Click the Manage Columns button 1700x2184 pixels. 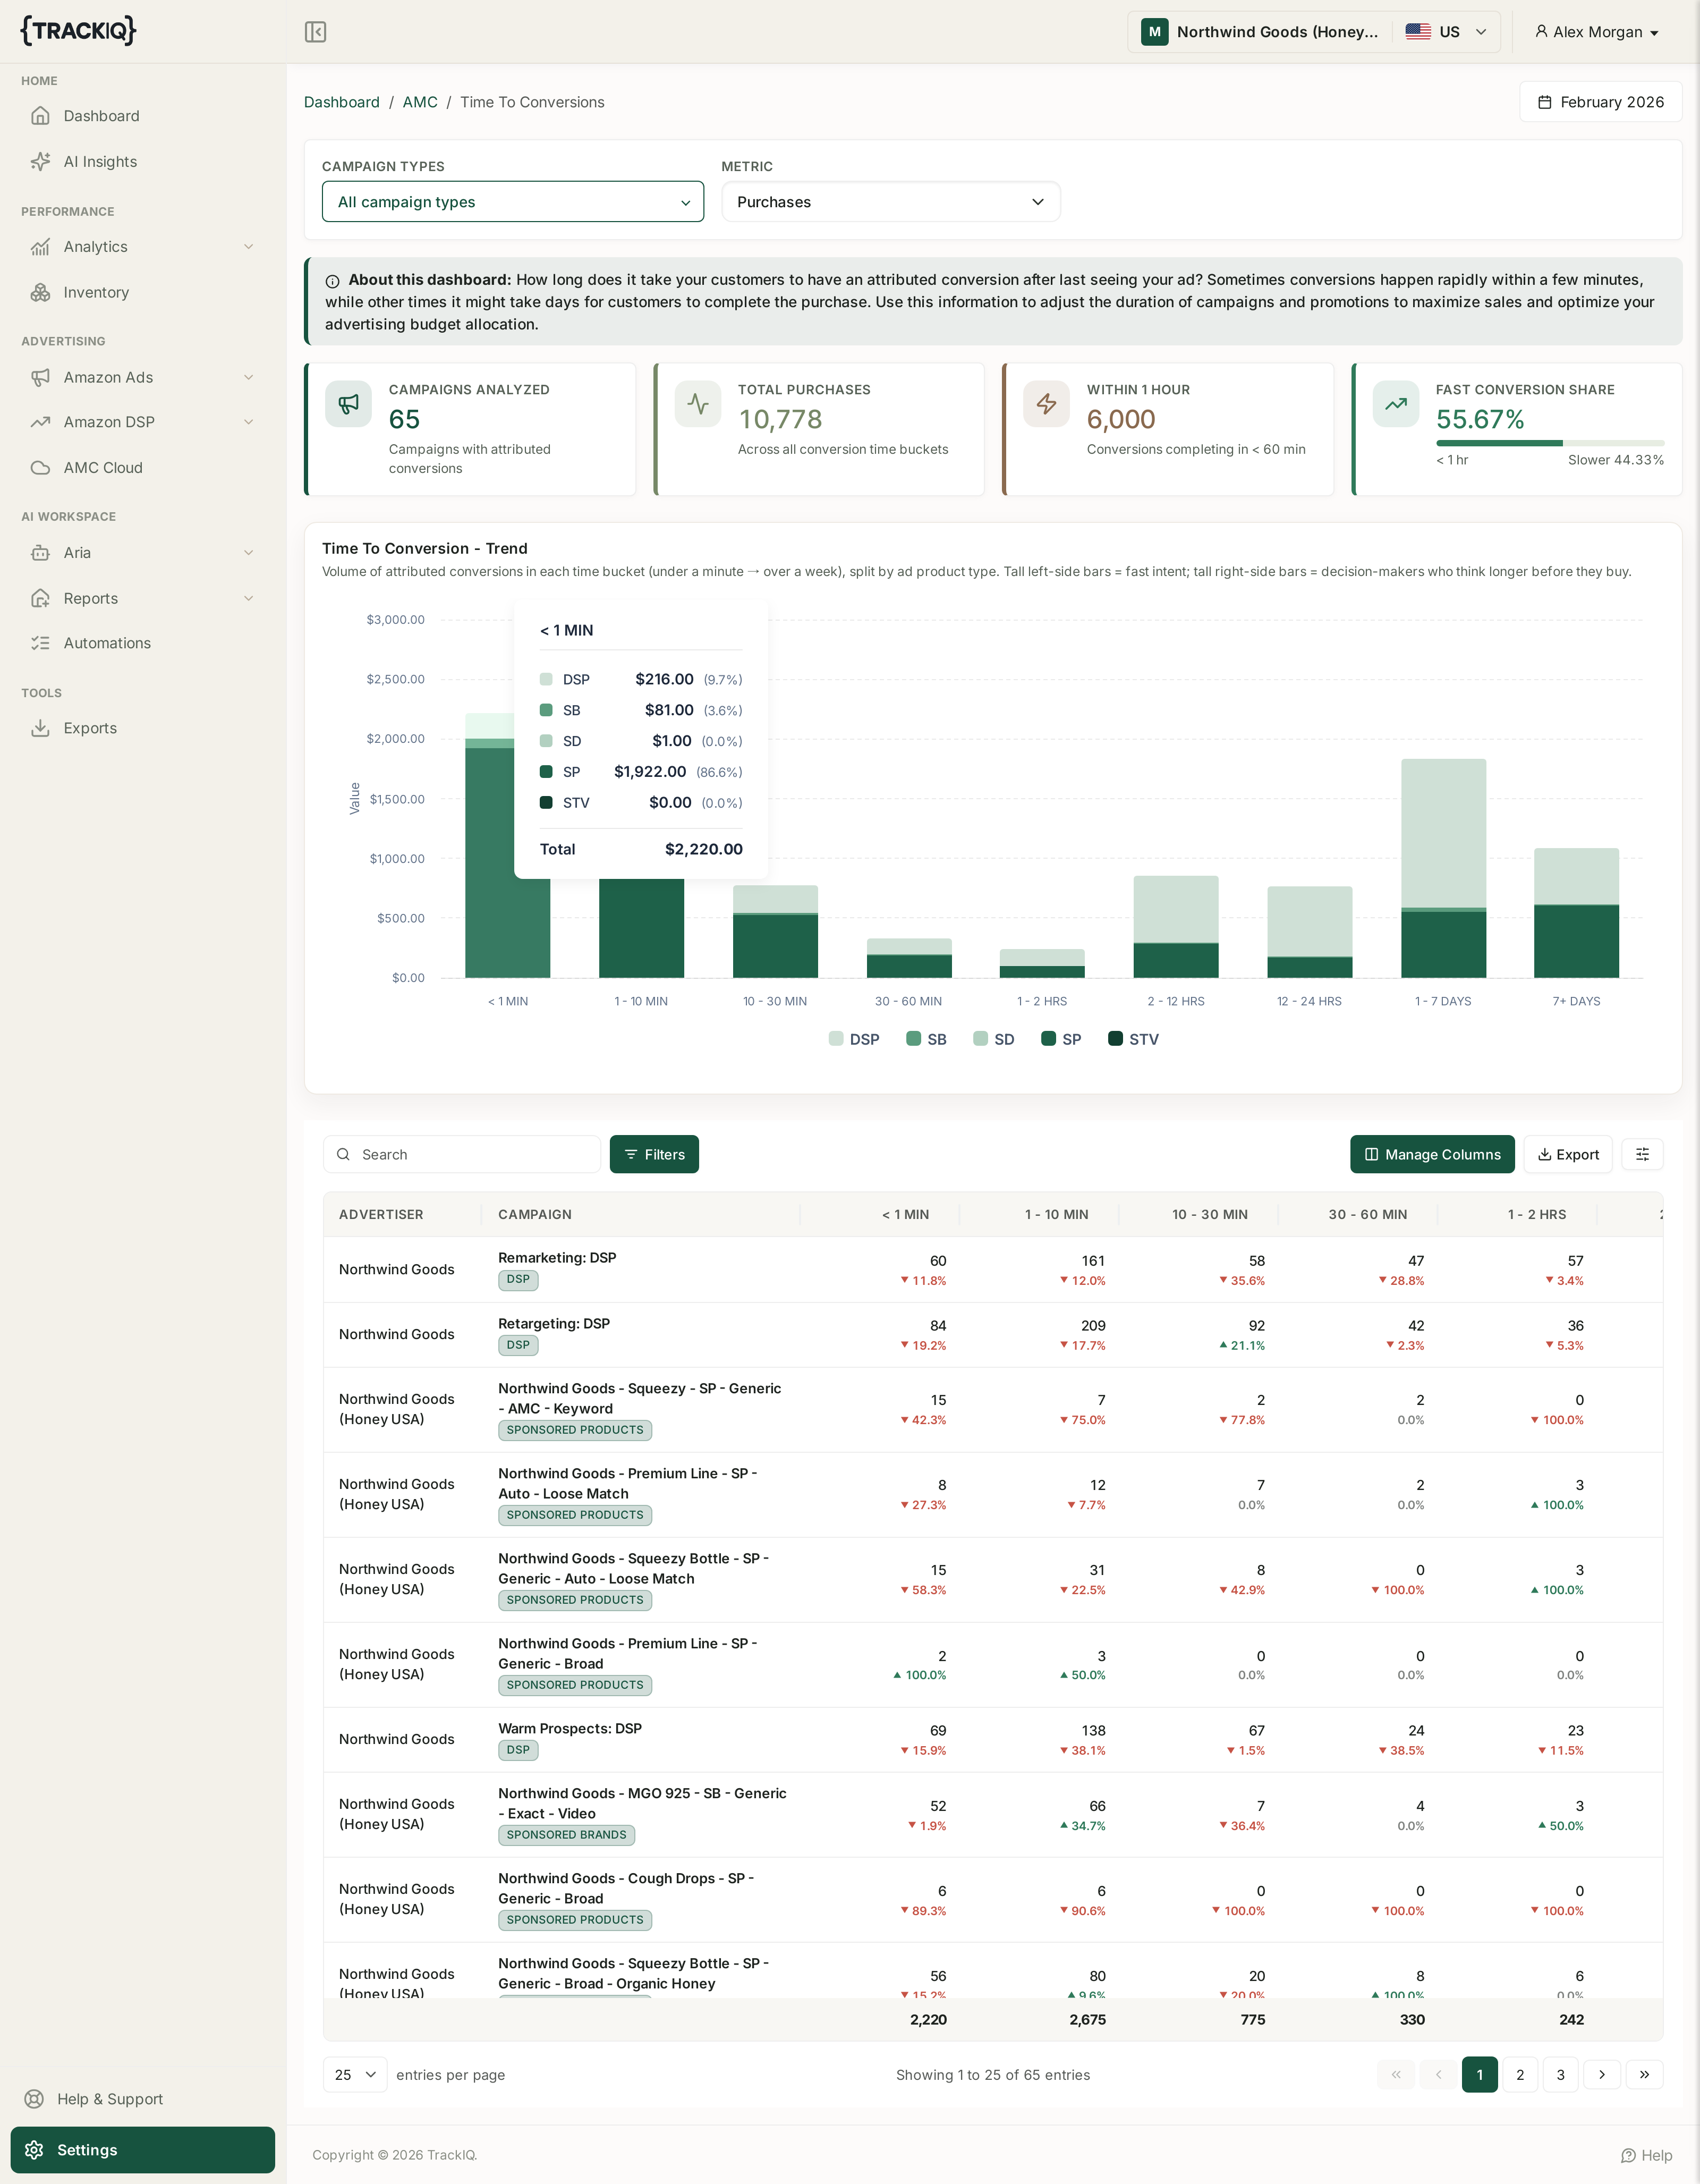1432,1154
